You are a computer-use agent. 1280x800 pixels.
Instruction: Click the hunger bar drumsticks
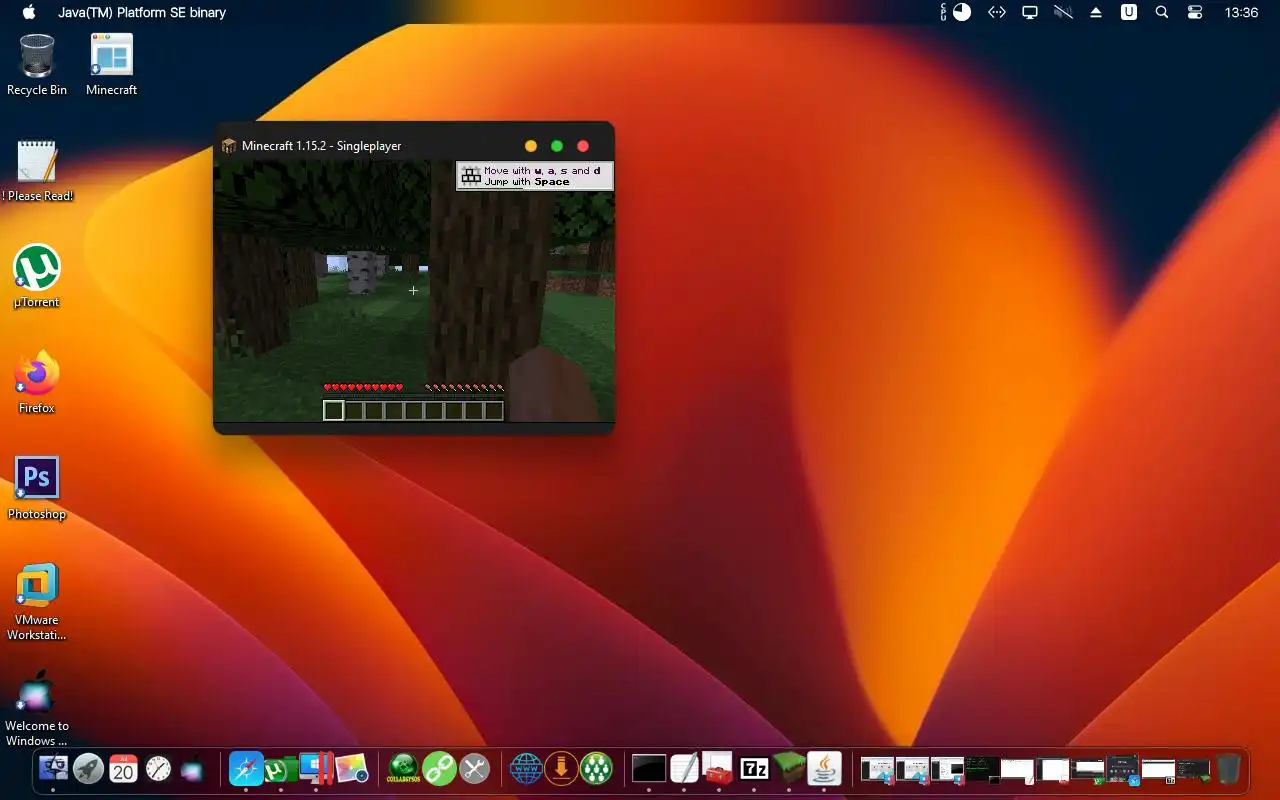(464, 388)
